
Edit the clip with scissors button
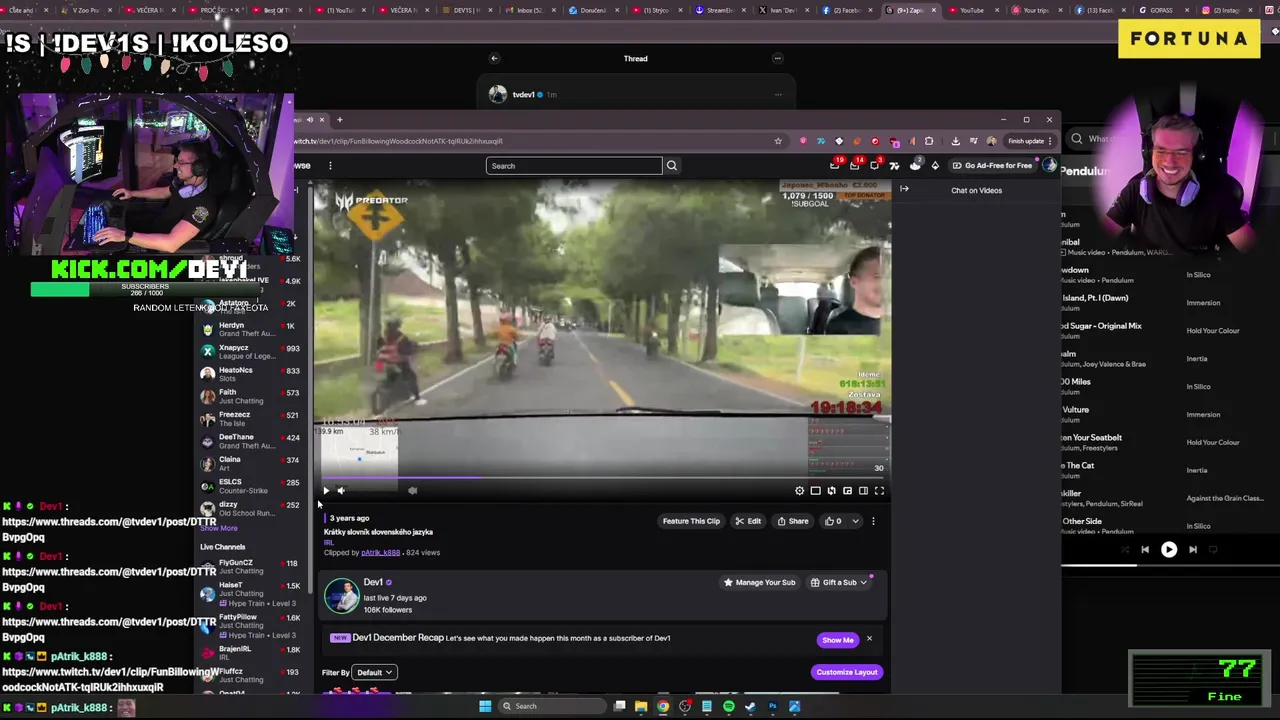click(x=748, y=521)
